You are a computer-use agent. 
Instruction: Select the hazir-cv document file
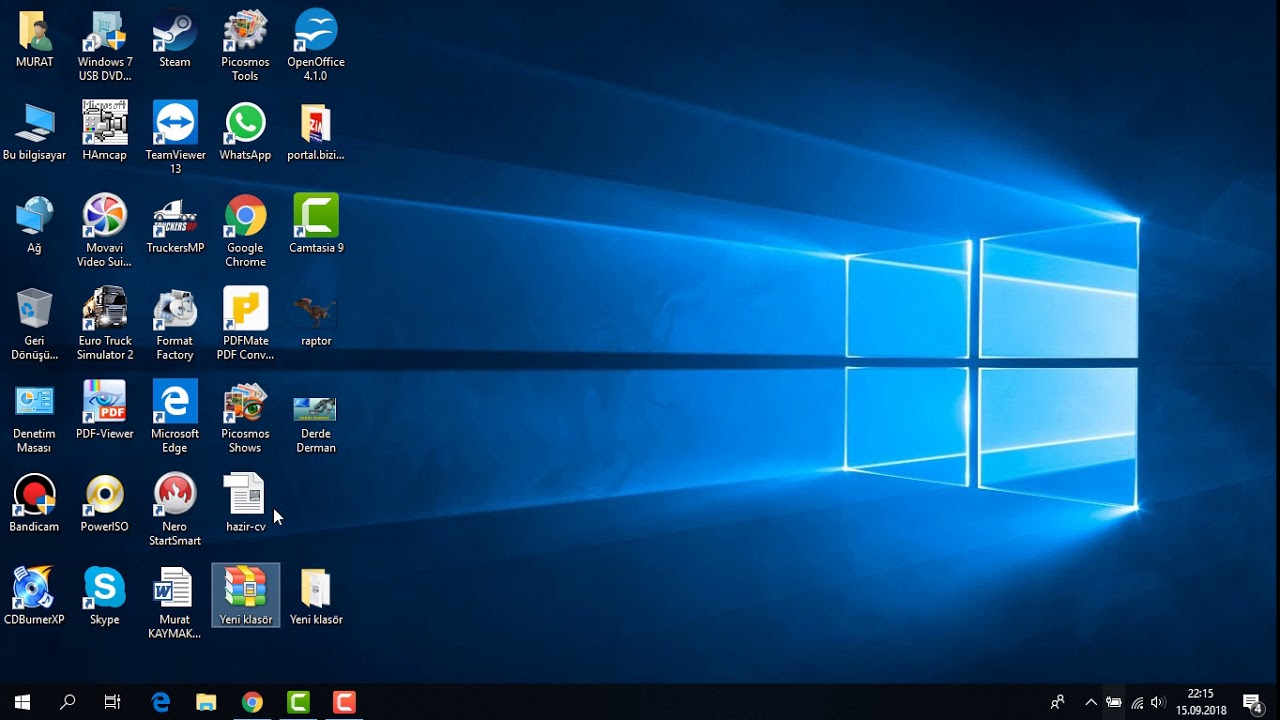pos(245,504)
